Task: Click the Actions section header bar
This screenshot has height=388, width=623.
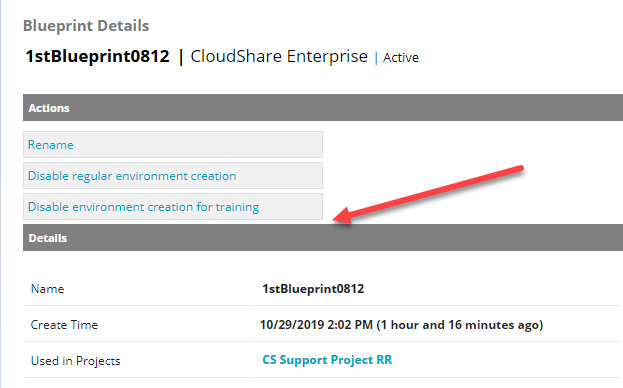Action: [x=323, y=108]
